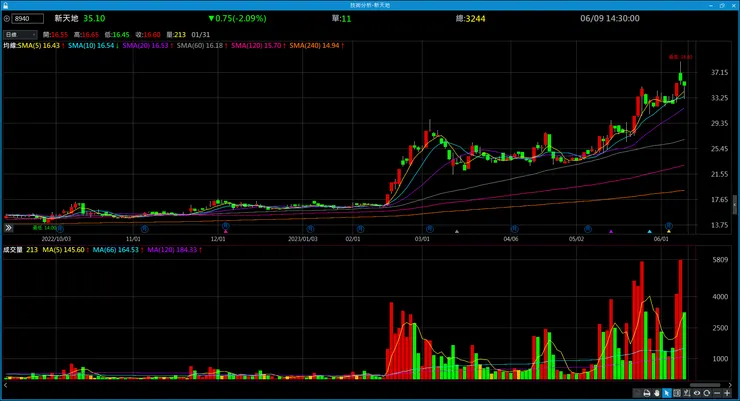Click the Y-axis scale icon
The image size is (740, 401).
[x=687, y=393]
